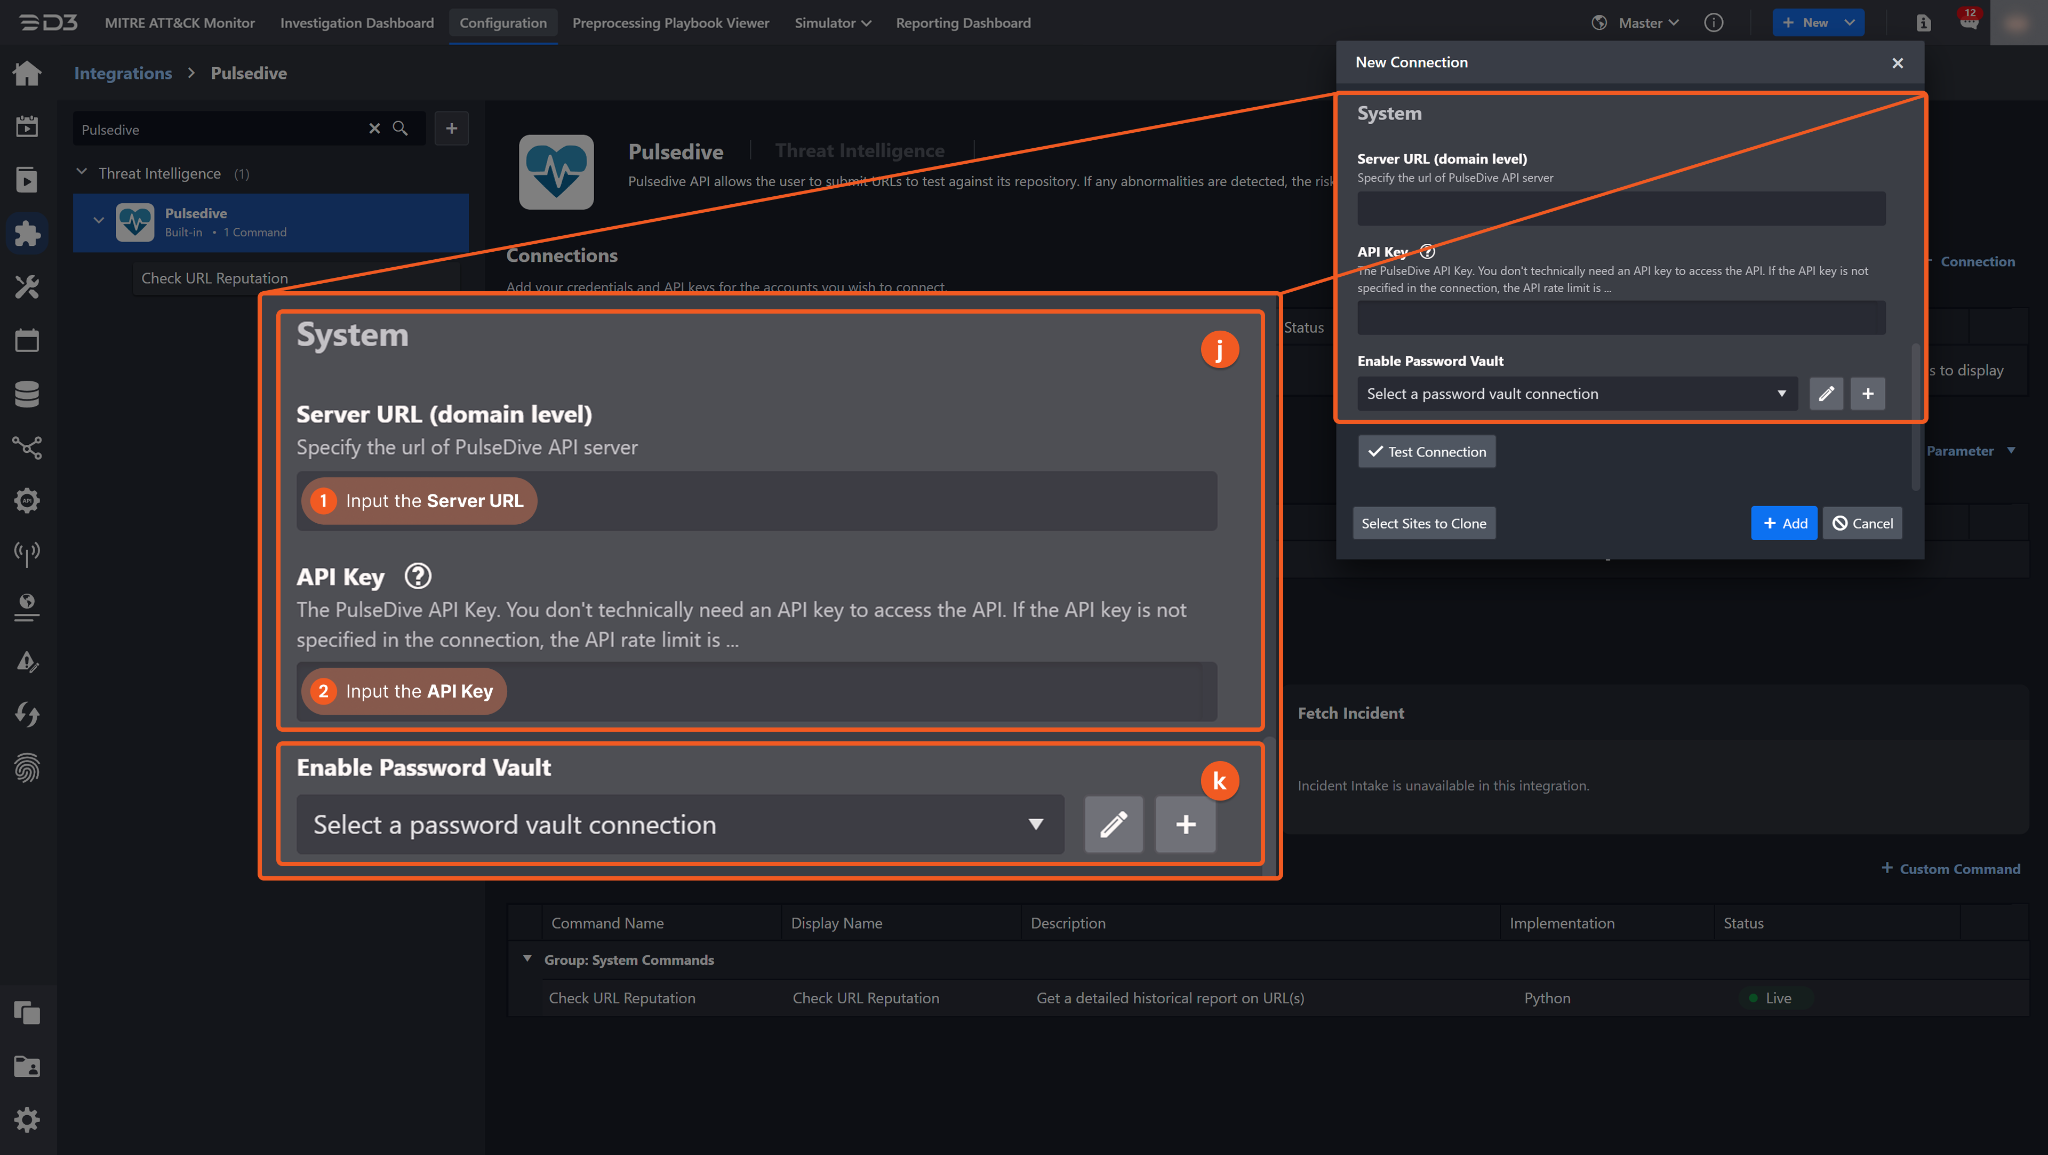
Task: Click the tools wrench sidebar icon
Action: pyautogui.click(x=27, y=288)
